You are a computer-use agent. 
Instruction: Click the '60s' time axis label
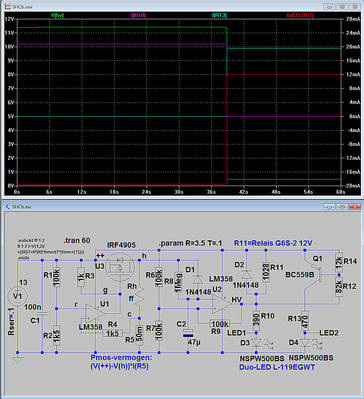tap(340, 192)
